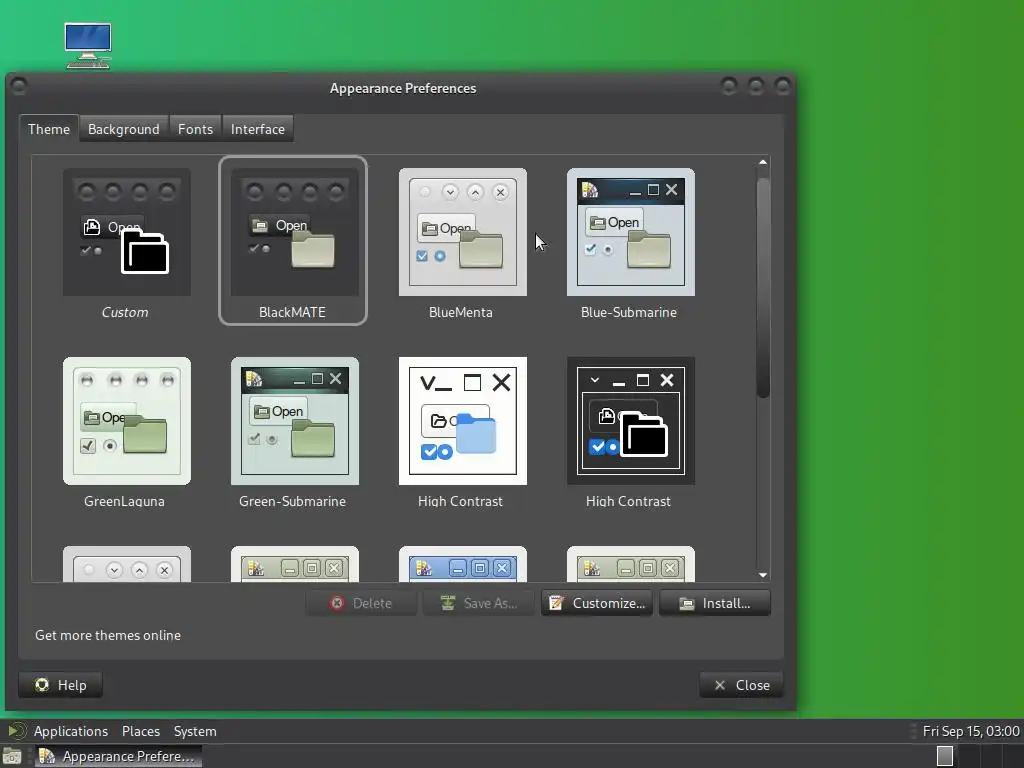Click the Customize button's pencil icon
Screen dimensions: 1024x768
pyautogui.click(x=556, y=603)
